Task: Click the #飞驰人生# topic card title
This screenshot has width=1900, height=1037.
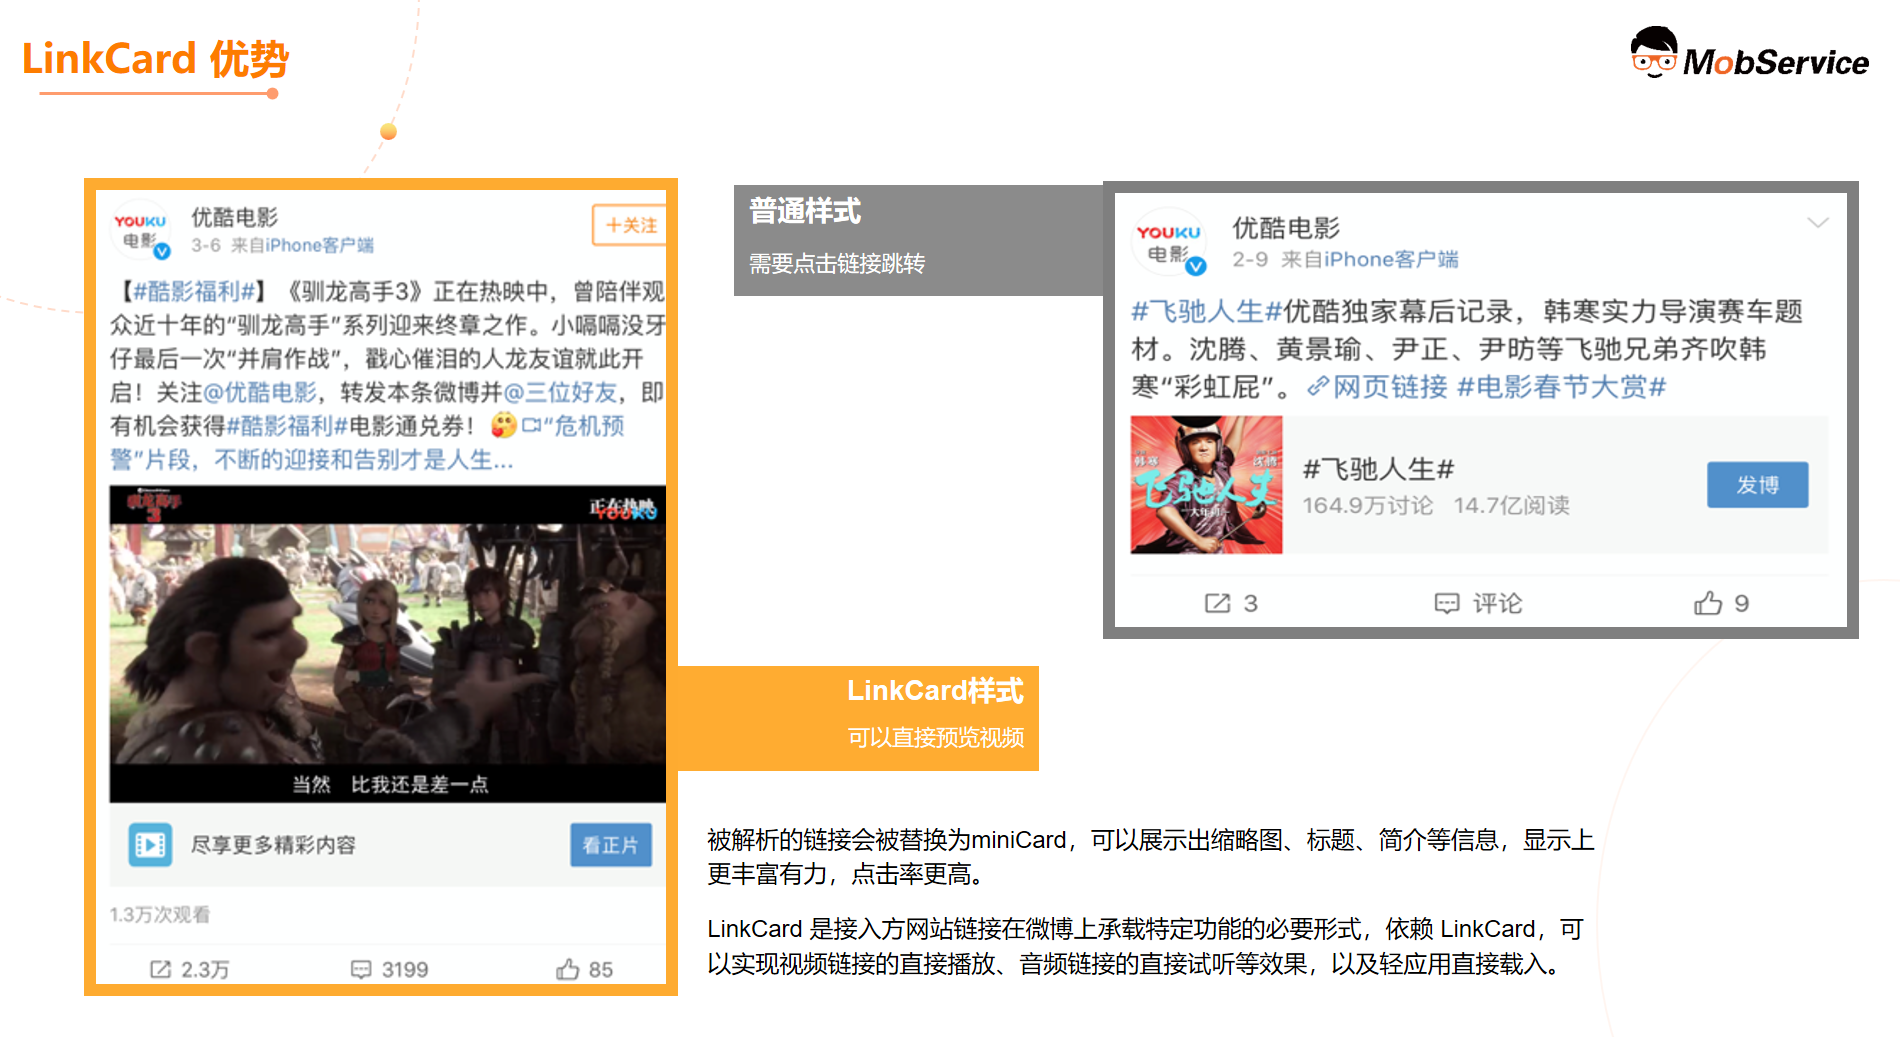Action: 1378,469
